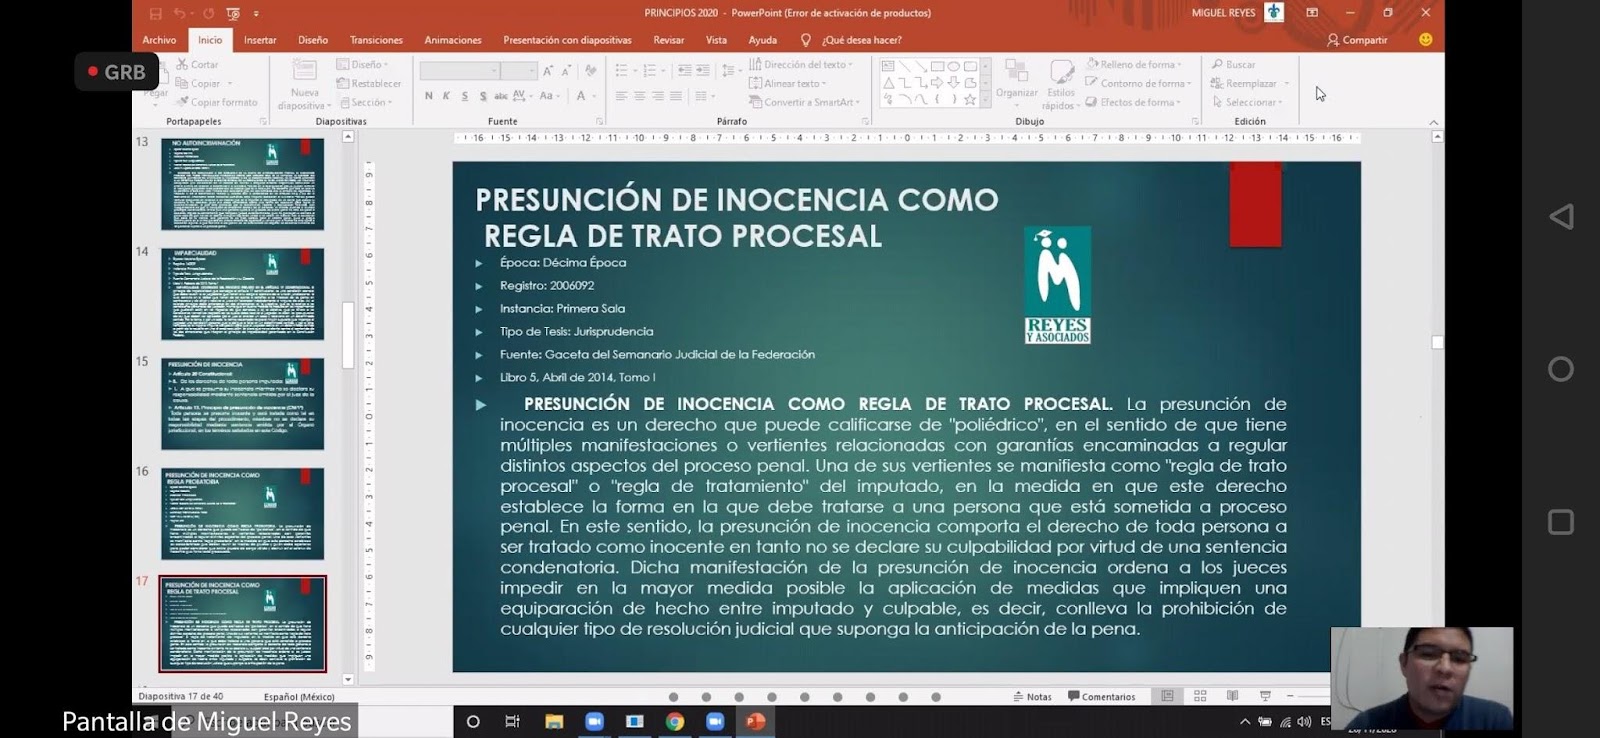Open the font size combo box
The image size is (1600, 738).
pyautogui.click(x=519, y=71)
